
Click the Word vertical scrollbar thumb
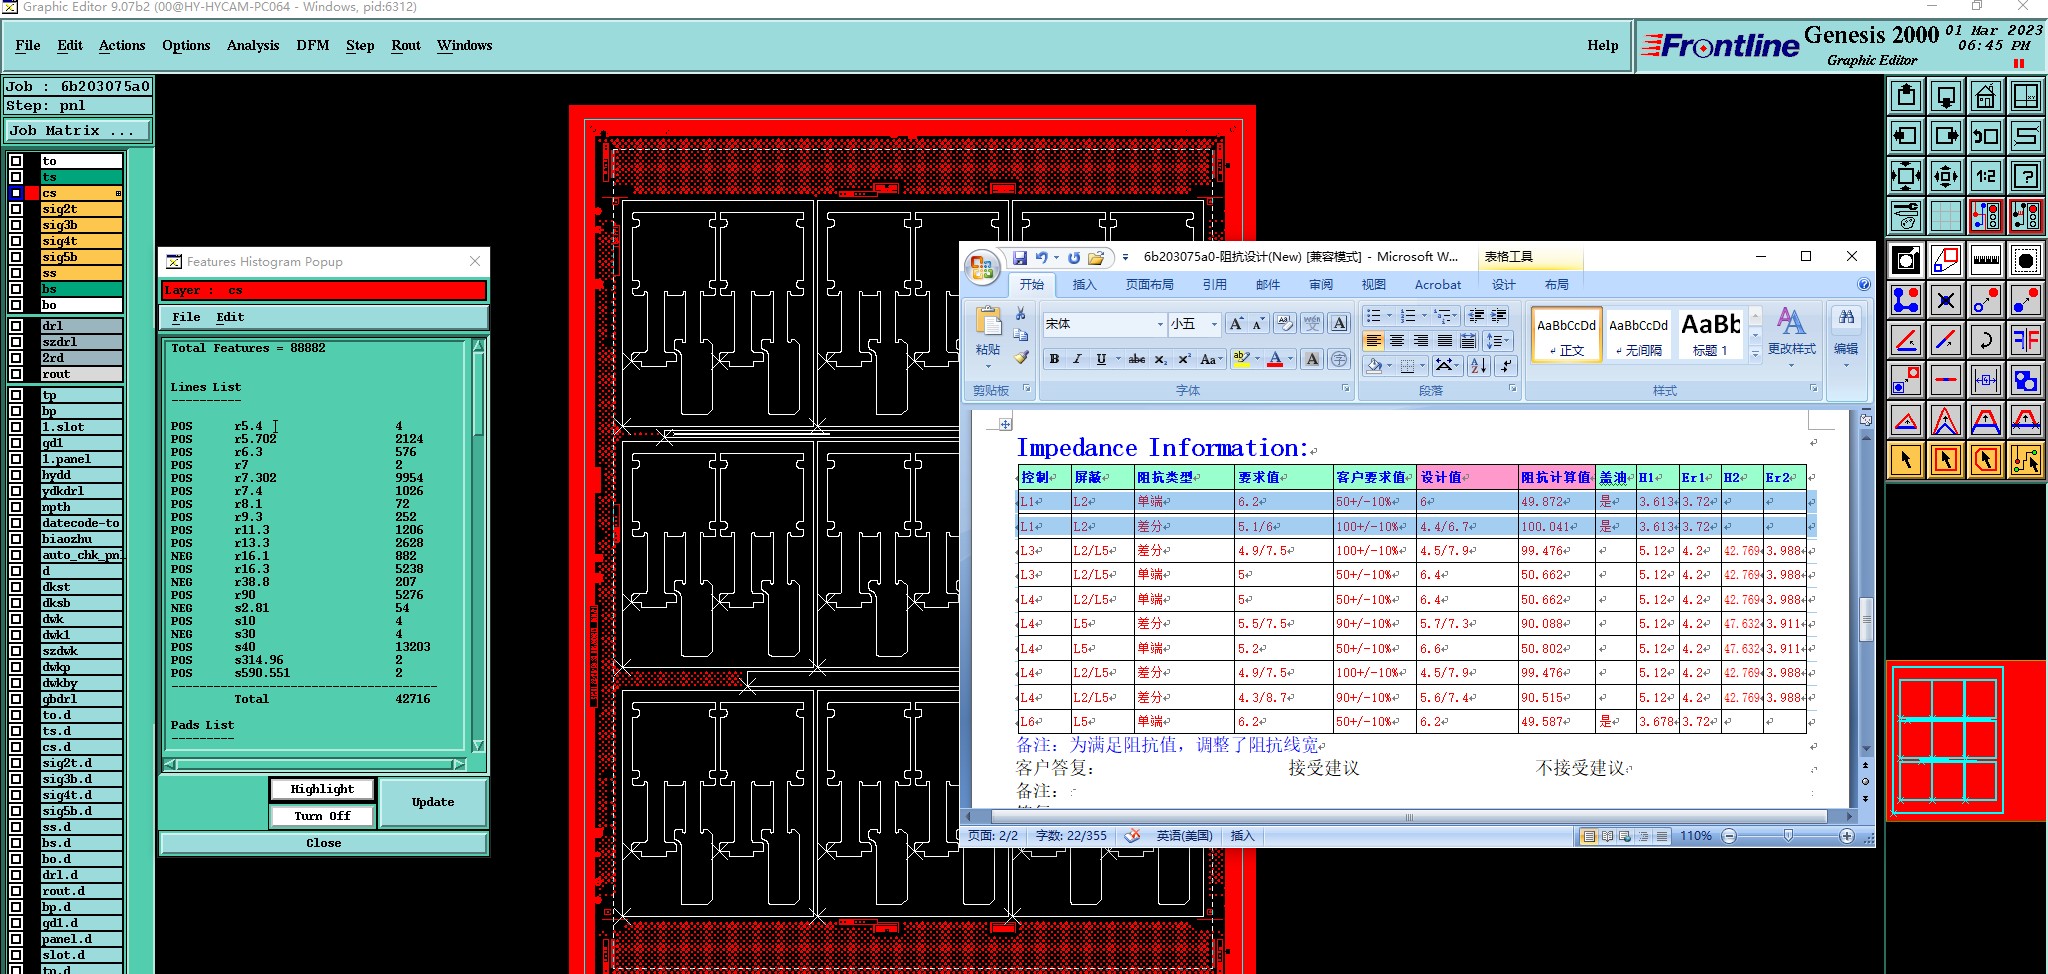[1865, 618]
